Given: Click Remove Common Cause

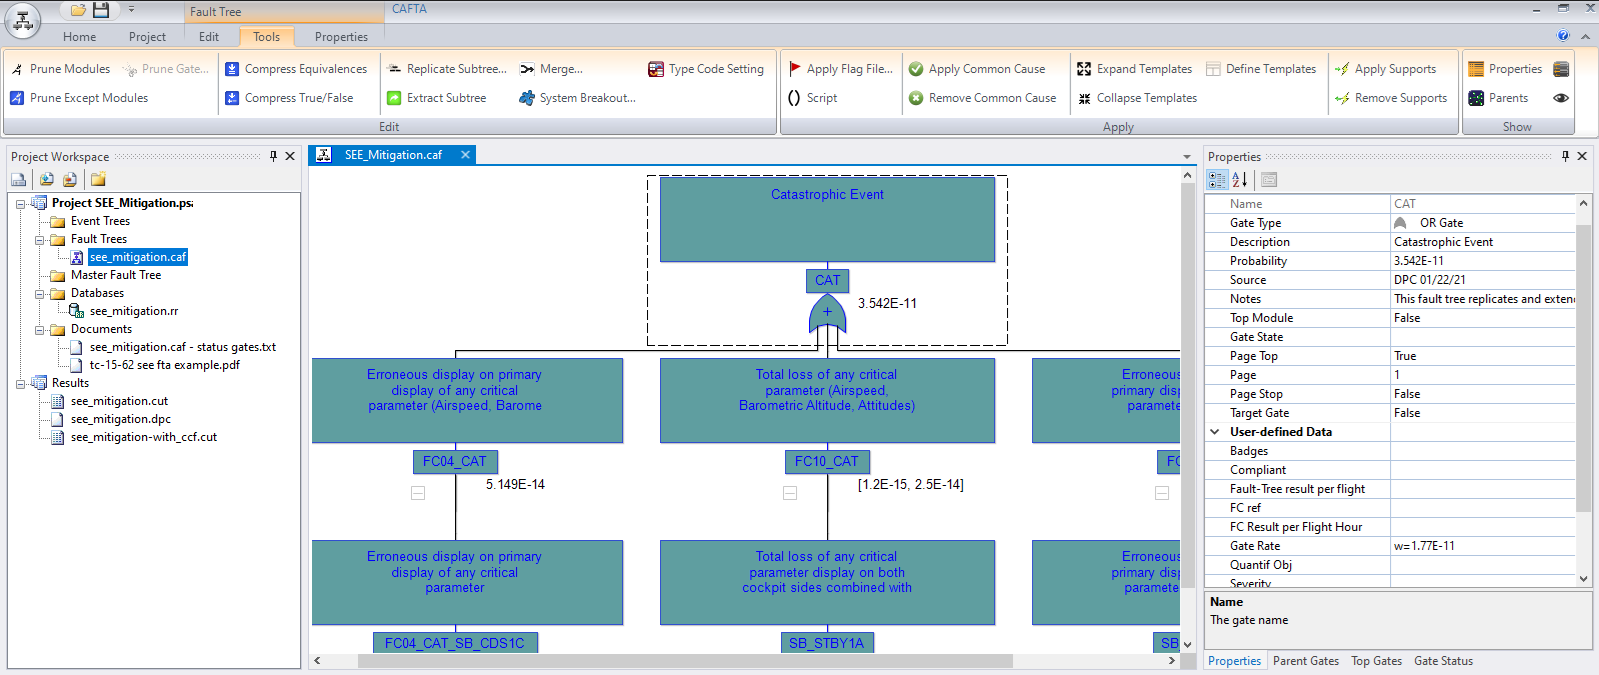Looking at the screenshot, I should 982,98.
